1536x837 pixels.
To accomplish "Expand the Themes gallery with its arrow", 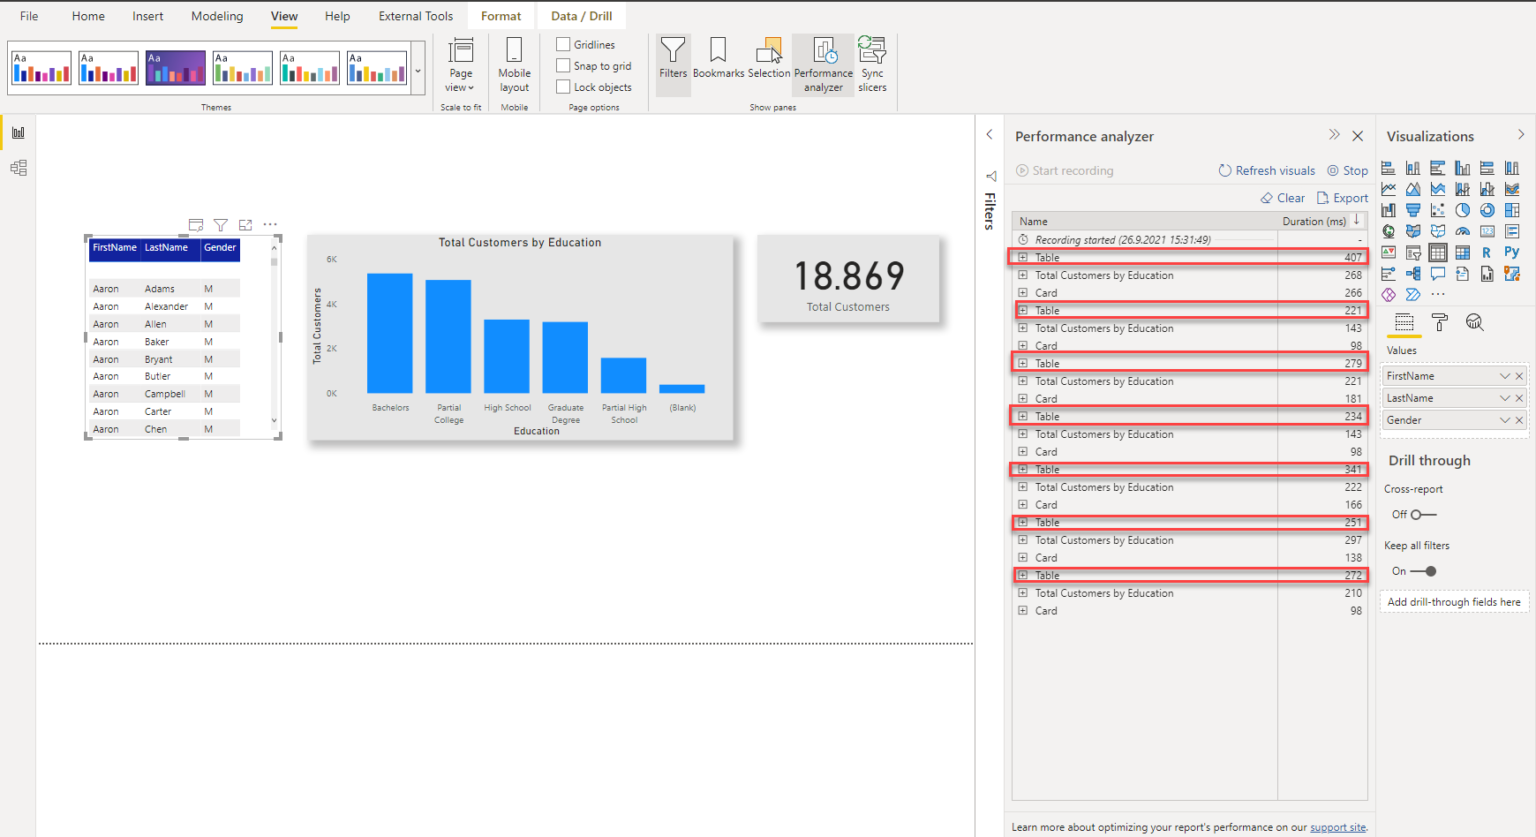I will pos(417,69).
